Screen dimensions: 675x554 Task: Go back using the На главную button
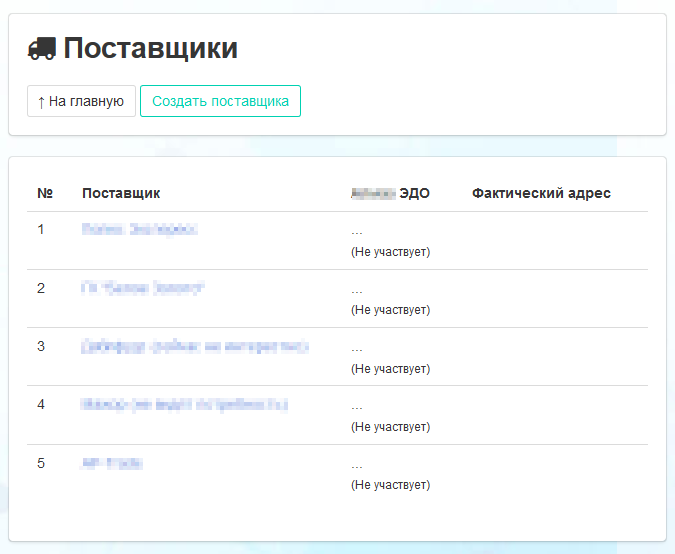tap(81, 101)
